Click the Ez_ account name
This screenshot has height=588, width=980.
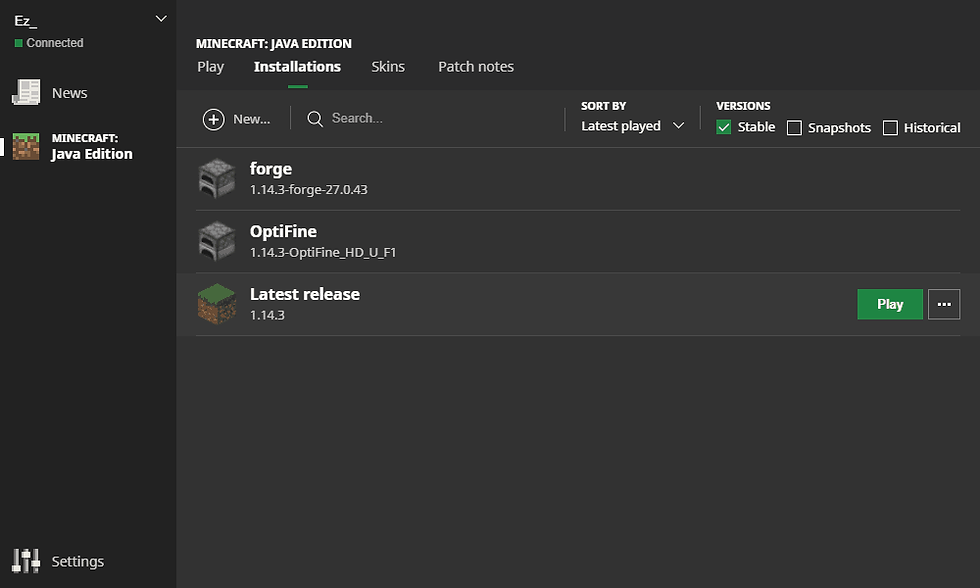pyautogui.click(x=26, y=21)
